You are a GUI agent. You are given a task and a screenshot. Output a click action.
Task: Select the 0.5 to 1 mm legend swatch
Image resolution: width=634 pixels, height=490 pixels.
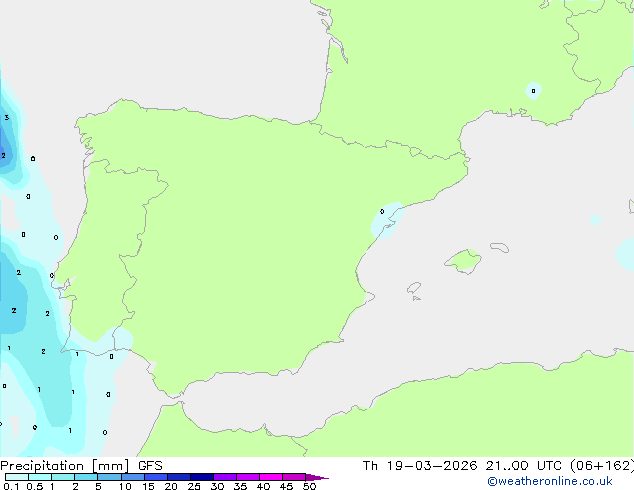click(40, 477)
